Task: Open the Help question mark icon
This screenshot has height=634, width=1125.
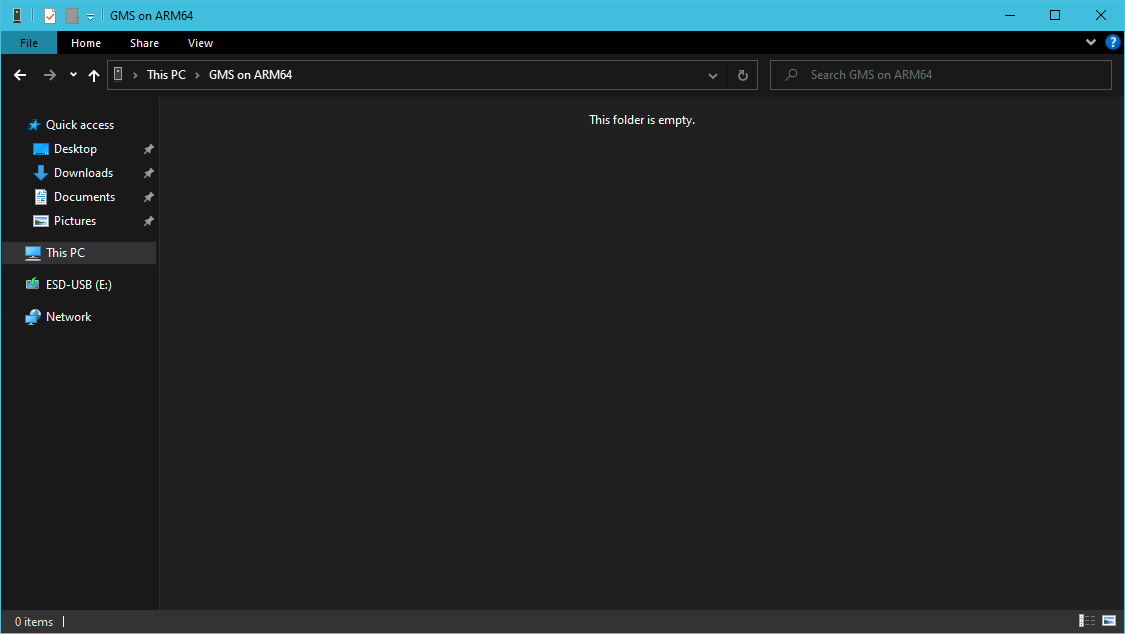Action: 1112,42
